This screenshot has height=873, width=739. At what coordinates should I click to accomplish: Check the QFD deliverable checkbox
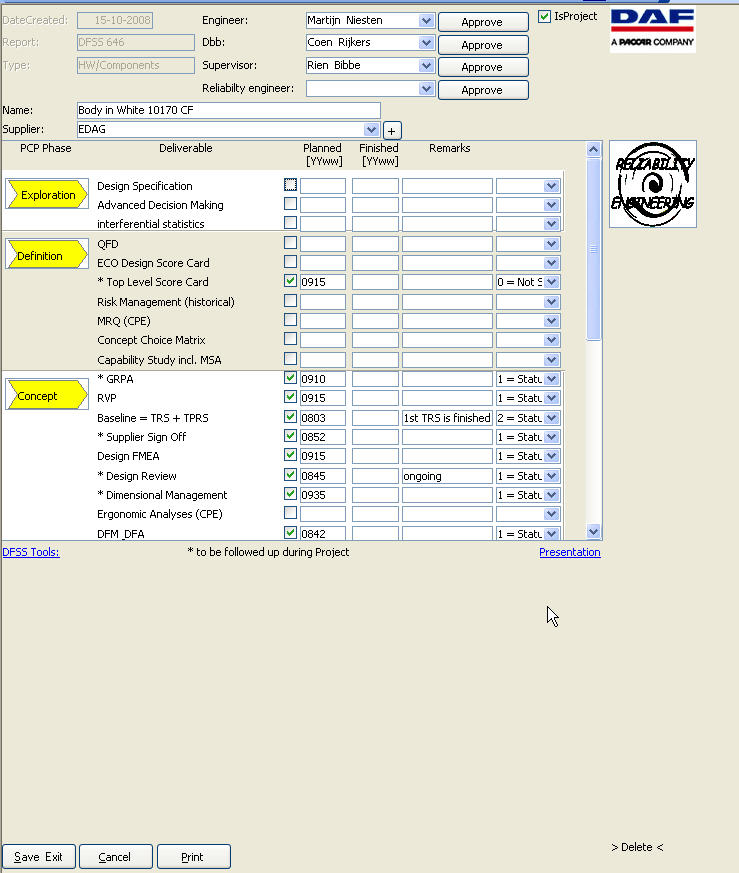click(290, 243)
